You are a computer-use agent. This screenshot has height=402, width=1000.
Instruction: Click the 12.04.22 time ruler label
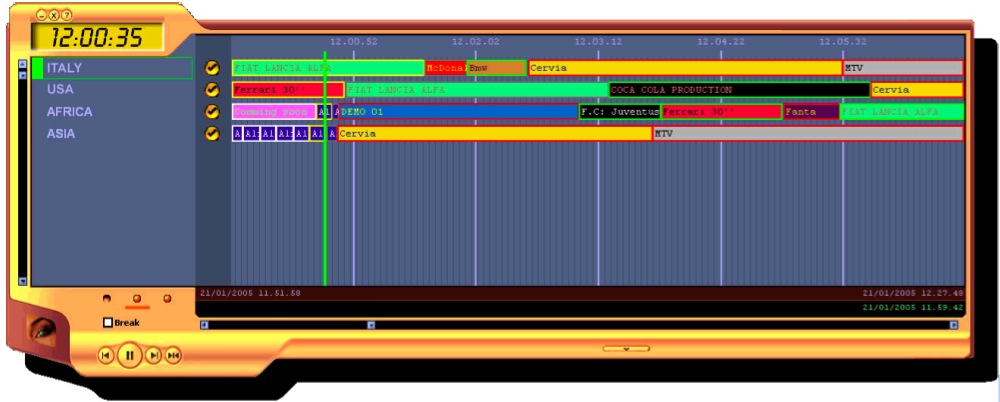click(x=721, y=42)
